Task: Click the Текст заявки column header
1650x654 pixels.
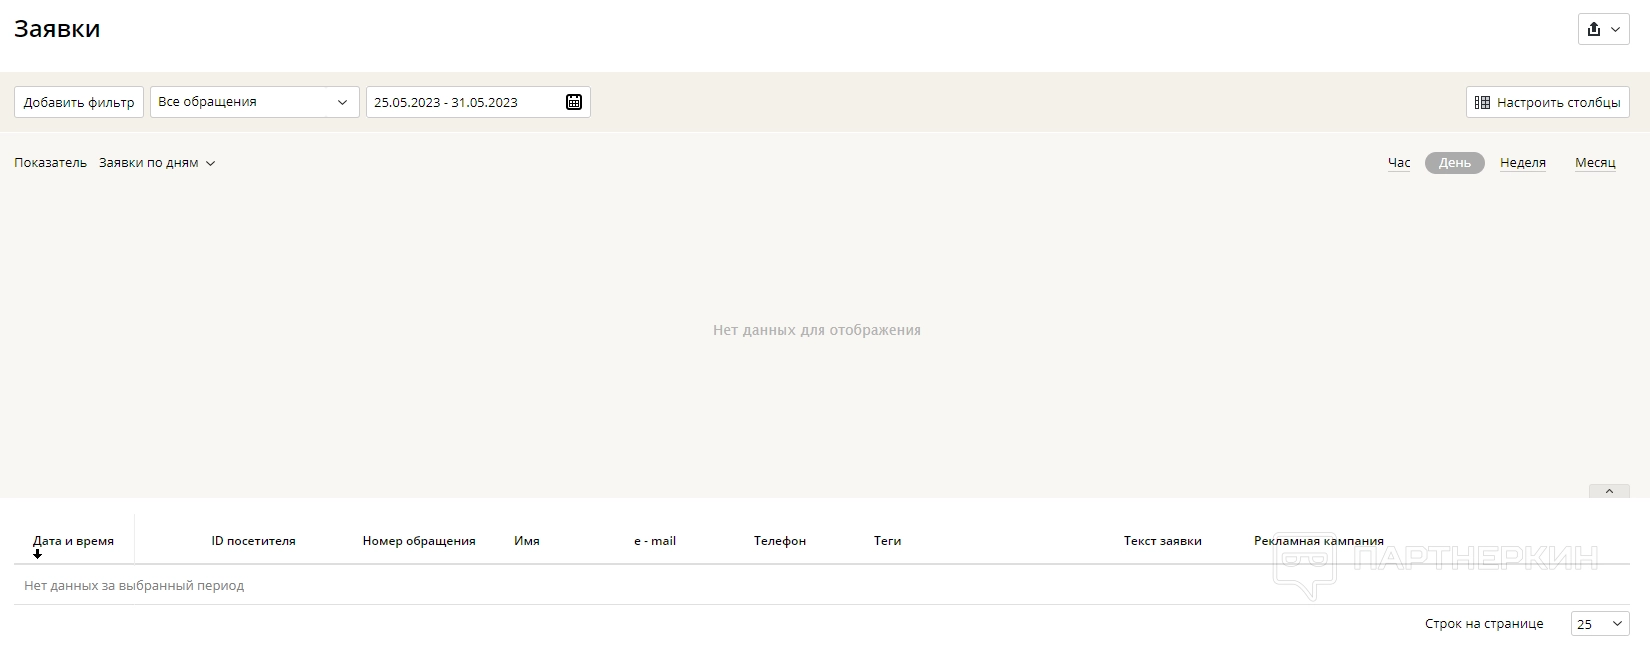Action: coord(1163,541)
